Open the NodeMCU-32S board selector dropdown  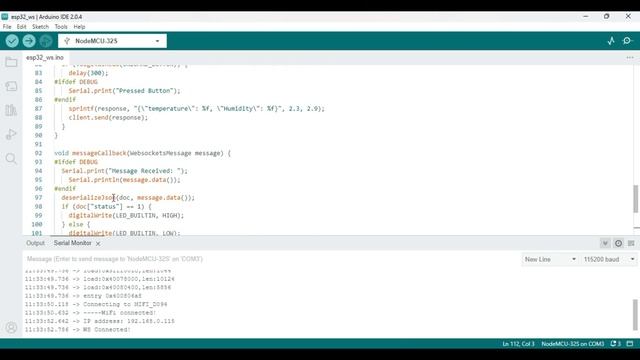point(112,41)
